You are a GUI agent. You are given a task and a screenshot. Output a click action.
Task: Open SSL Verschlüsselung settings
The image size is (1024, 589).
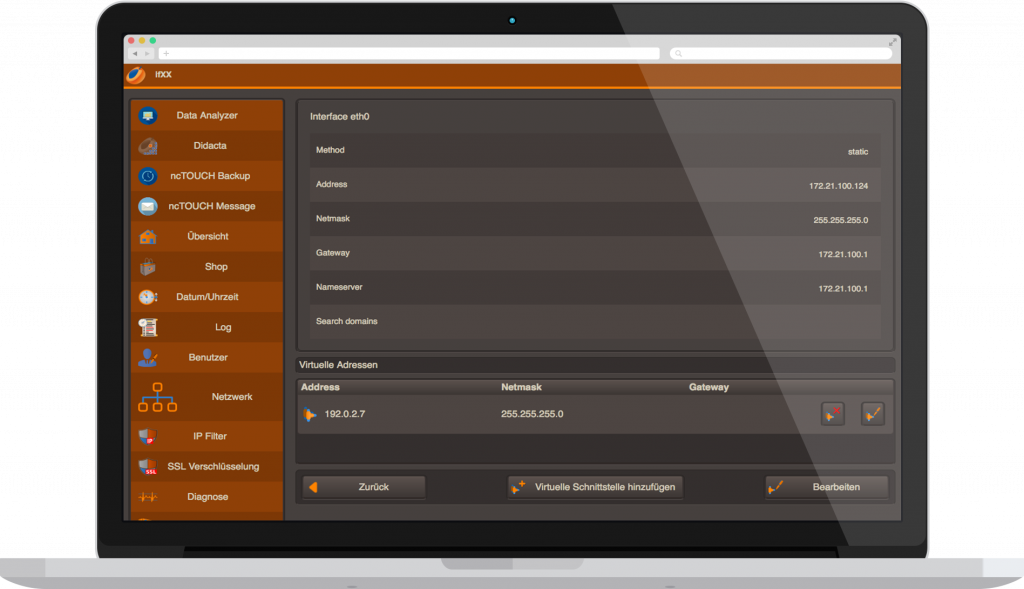pyautogui.click(x=207, y=467)
